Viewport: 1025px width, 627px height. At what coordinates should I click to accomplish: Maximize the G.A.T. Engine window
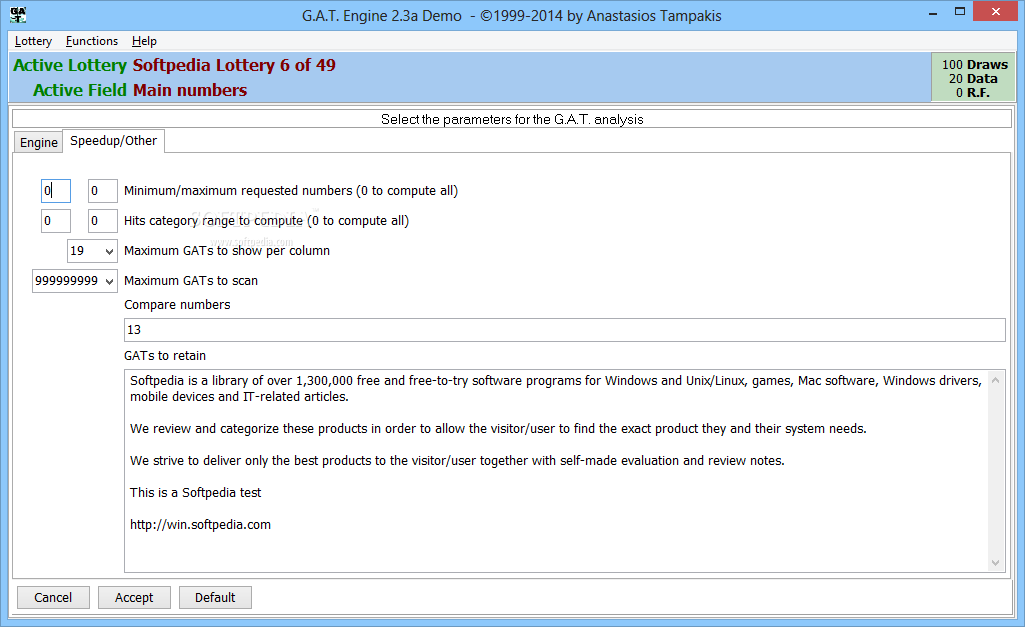(x=960, y=12)
